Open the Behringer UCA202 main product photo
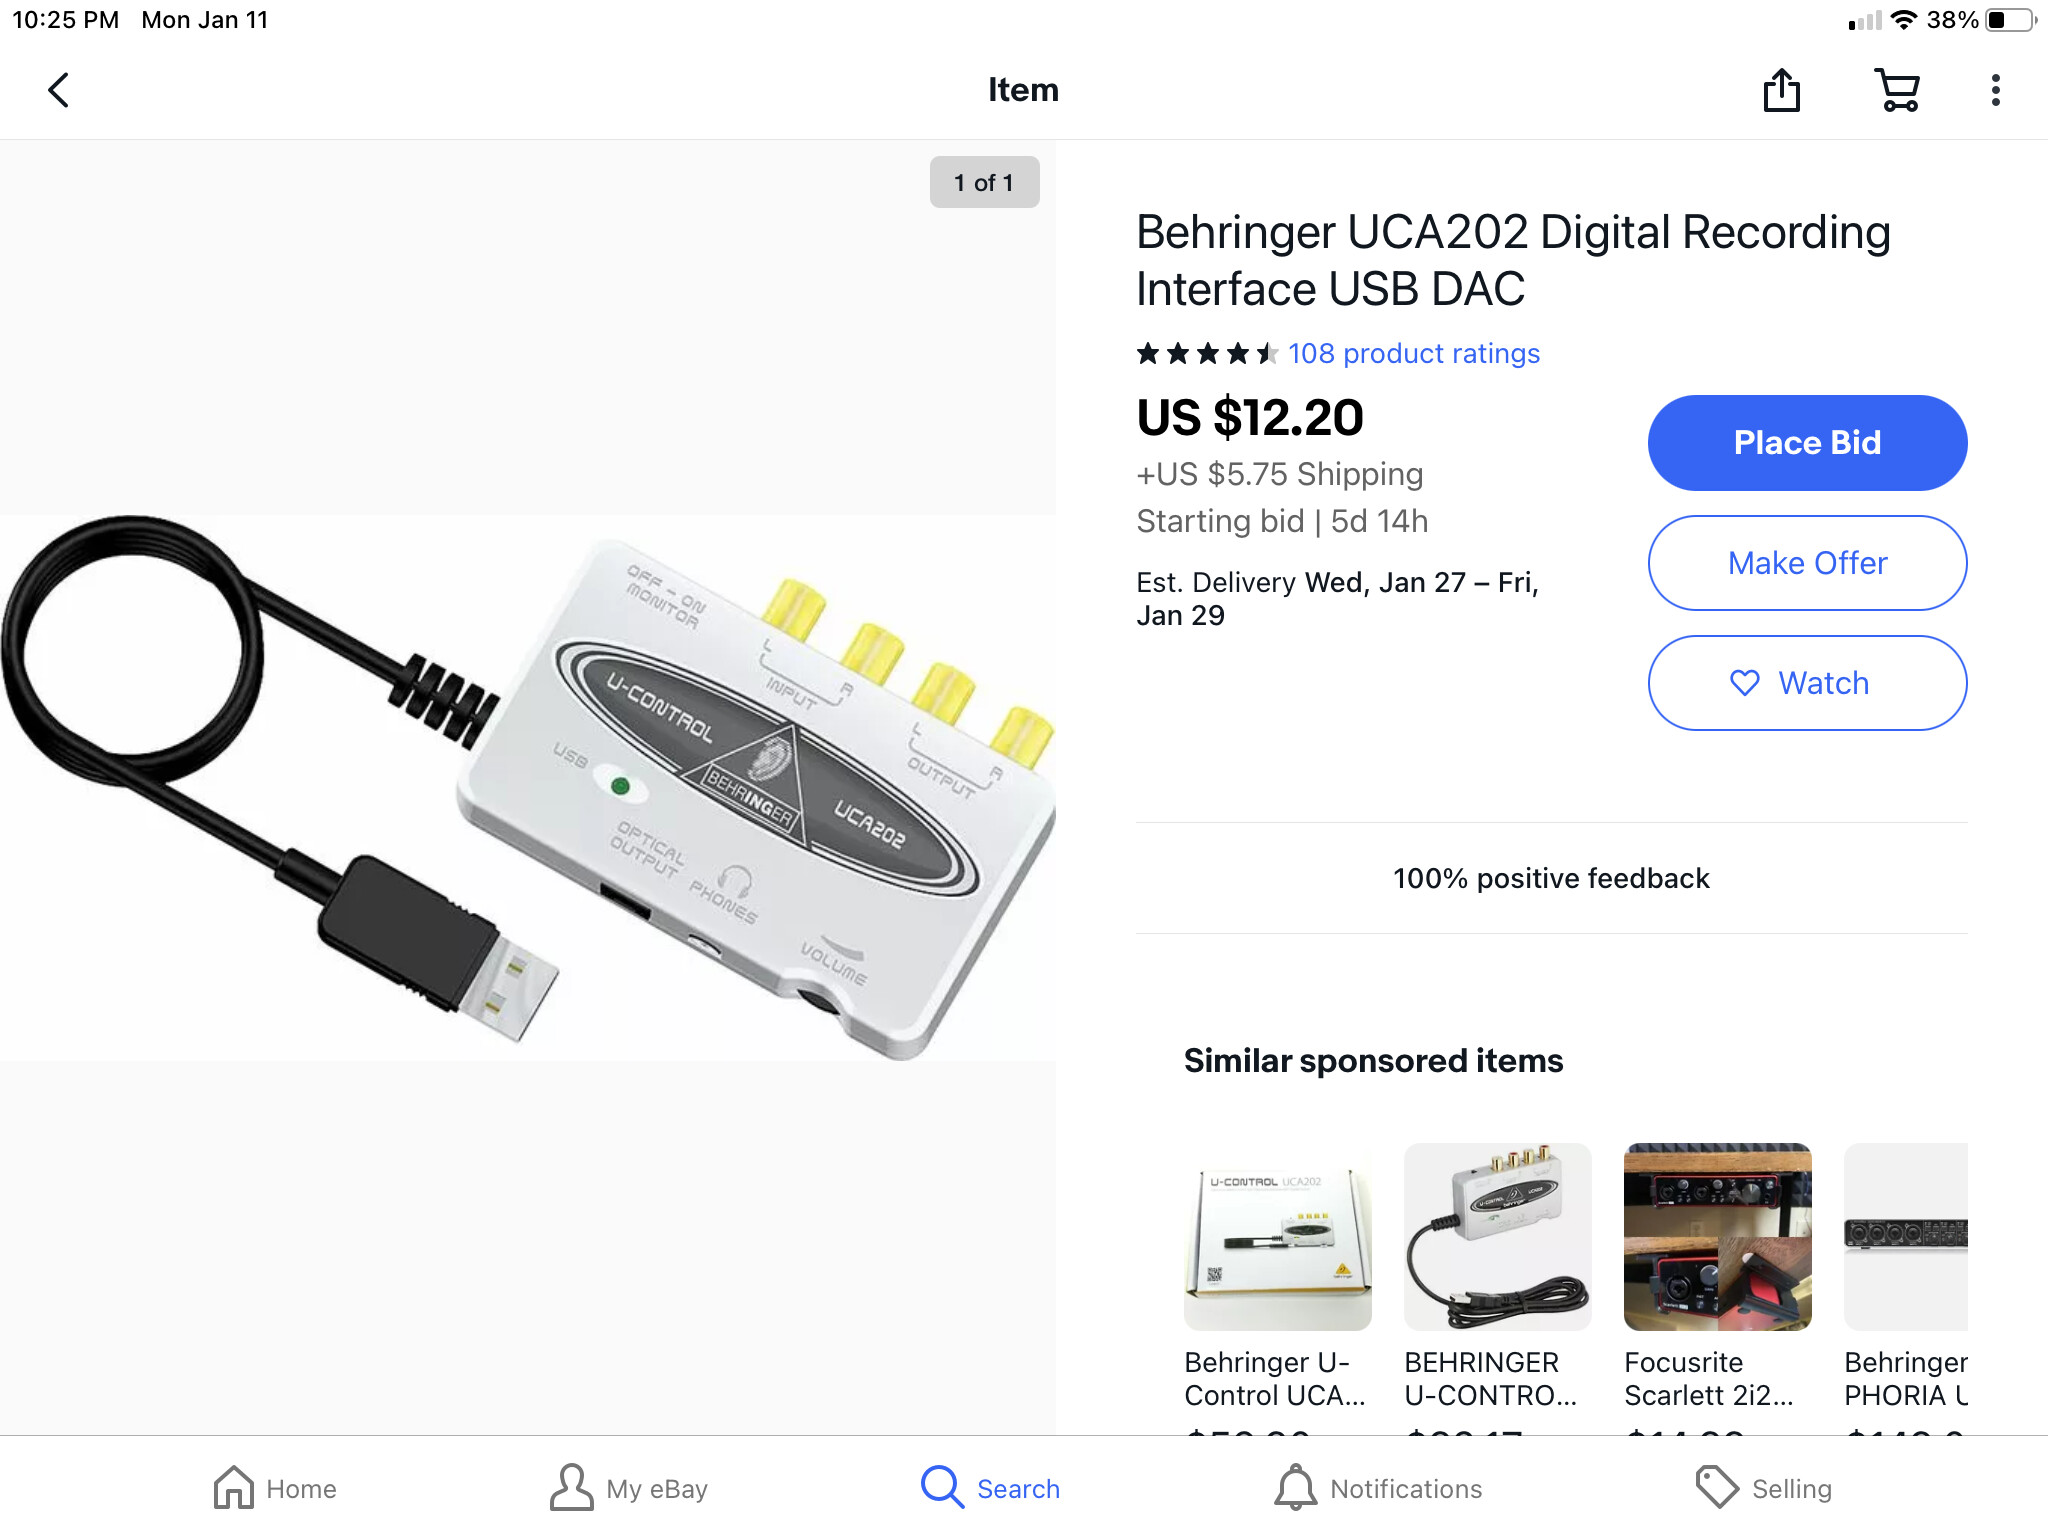Image resolution: width=2048 pixels, height=1536 pixels. pyautogui.click(x=527, y=787)
